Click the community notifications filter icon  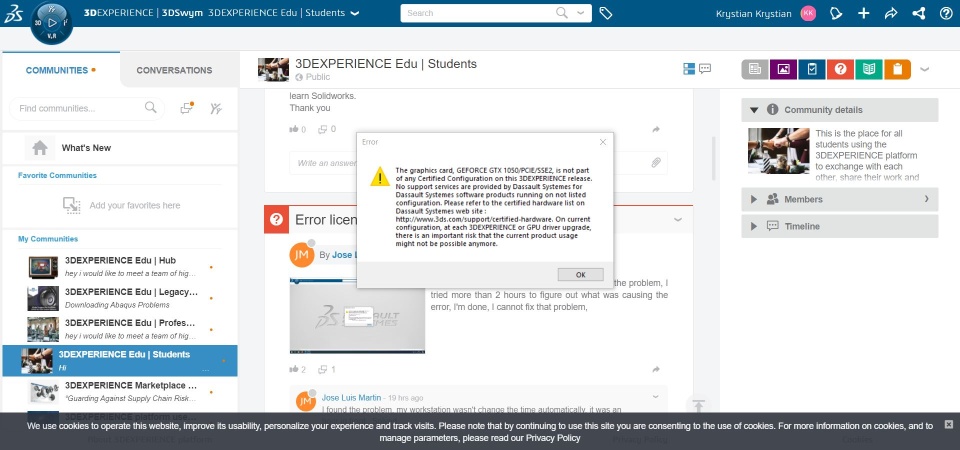pos(187,108)
